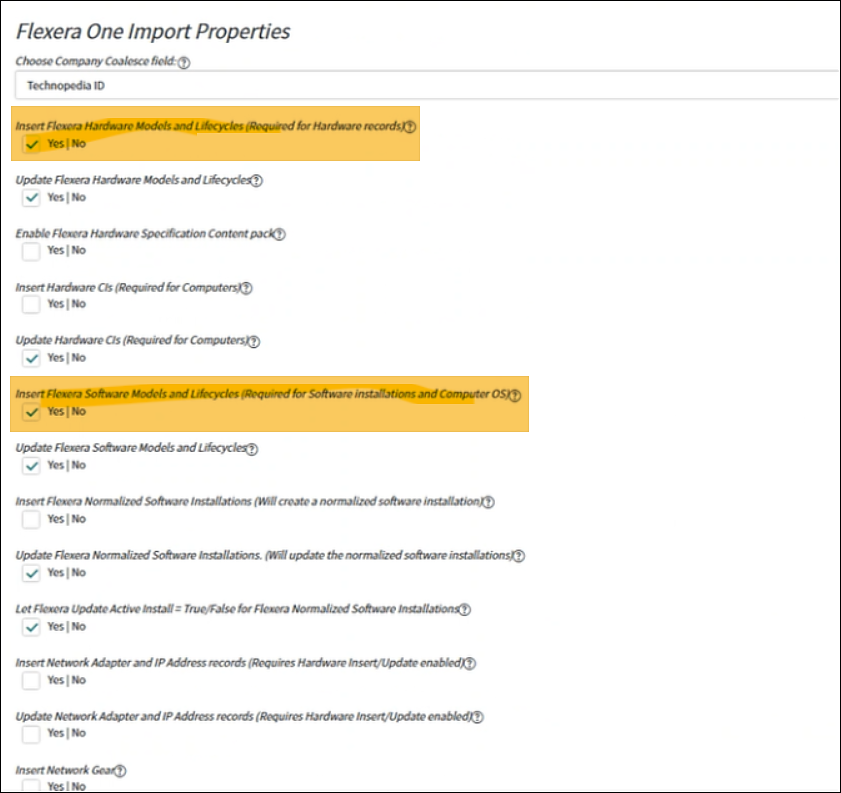Open help for Choose Company Coalesce field
The width and height of the screenshot is (841, 793).
tap(183, 63)
